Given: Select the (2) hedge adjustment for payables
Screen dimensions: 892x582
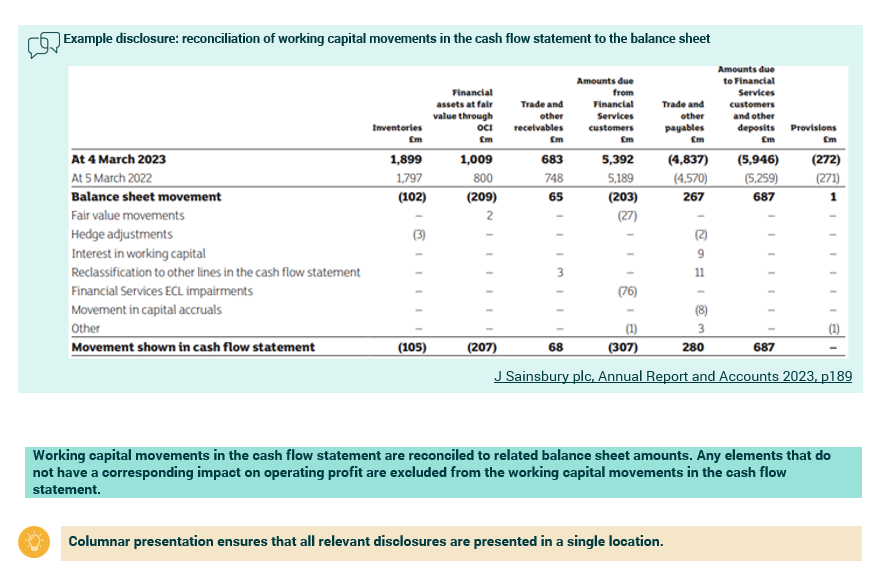Looking at the screenshot, I should coord(701,234).
